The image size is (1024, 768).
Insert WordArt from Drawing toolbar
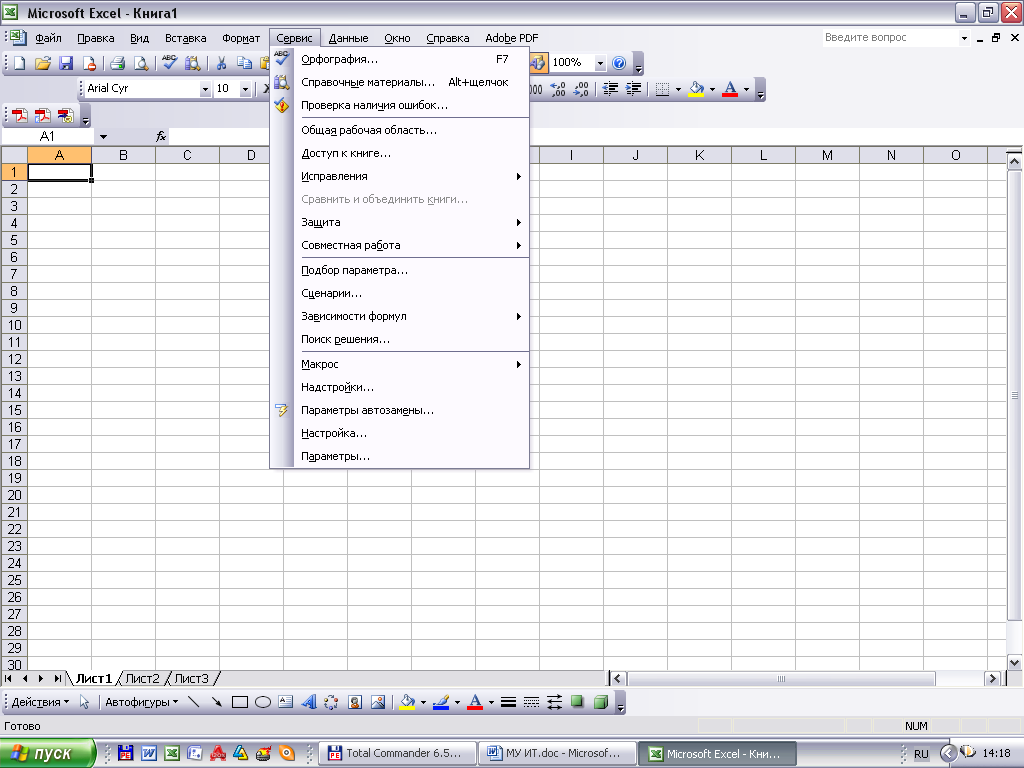309,702
